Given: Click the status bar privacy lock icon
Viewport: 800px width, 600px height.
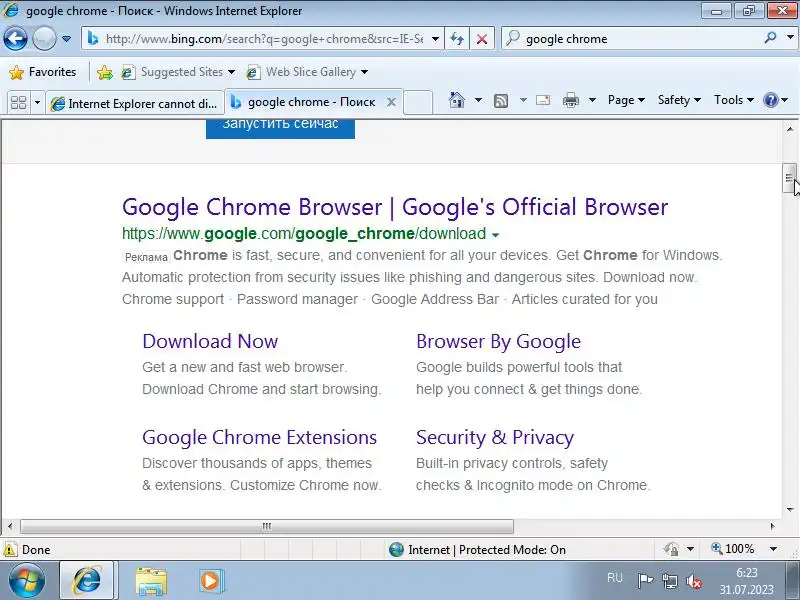Looking at the screenshot, I should pyautogui.click(x=671, y=549).
